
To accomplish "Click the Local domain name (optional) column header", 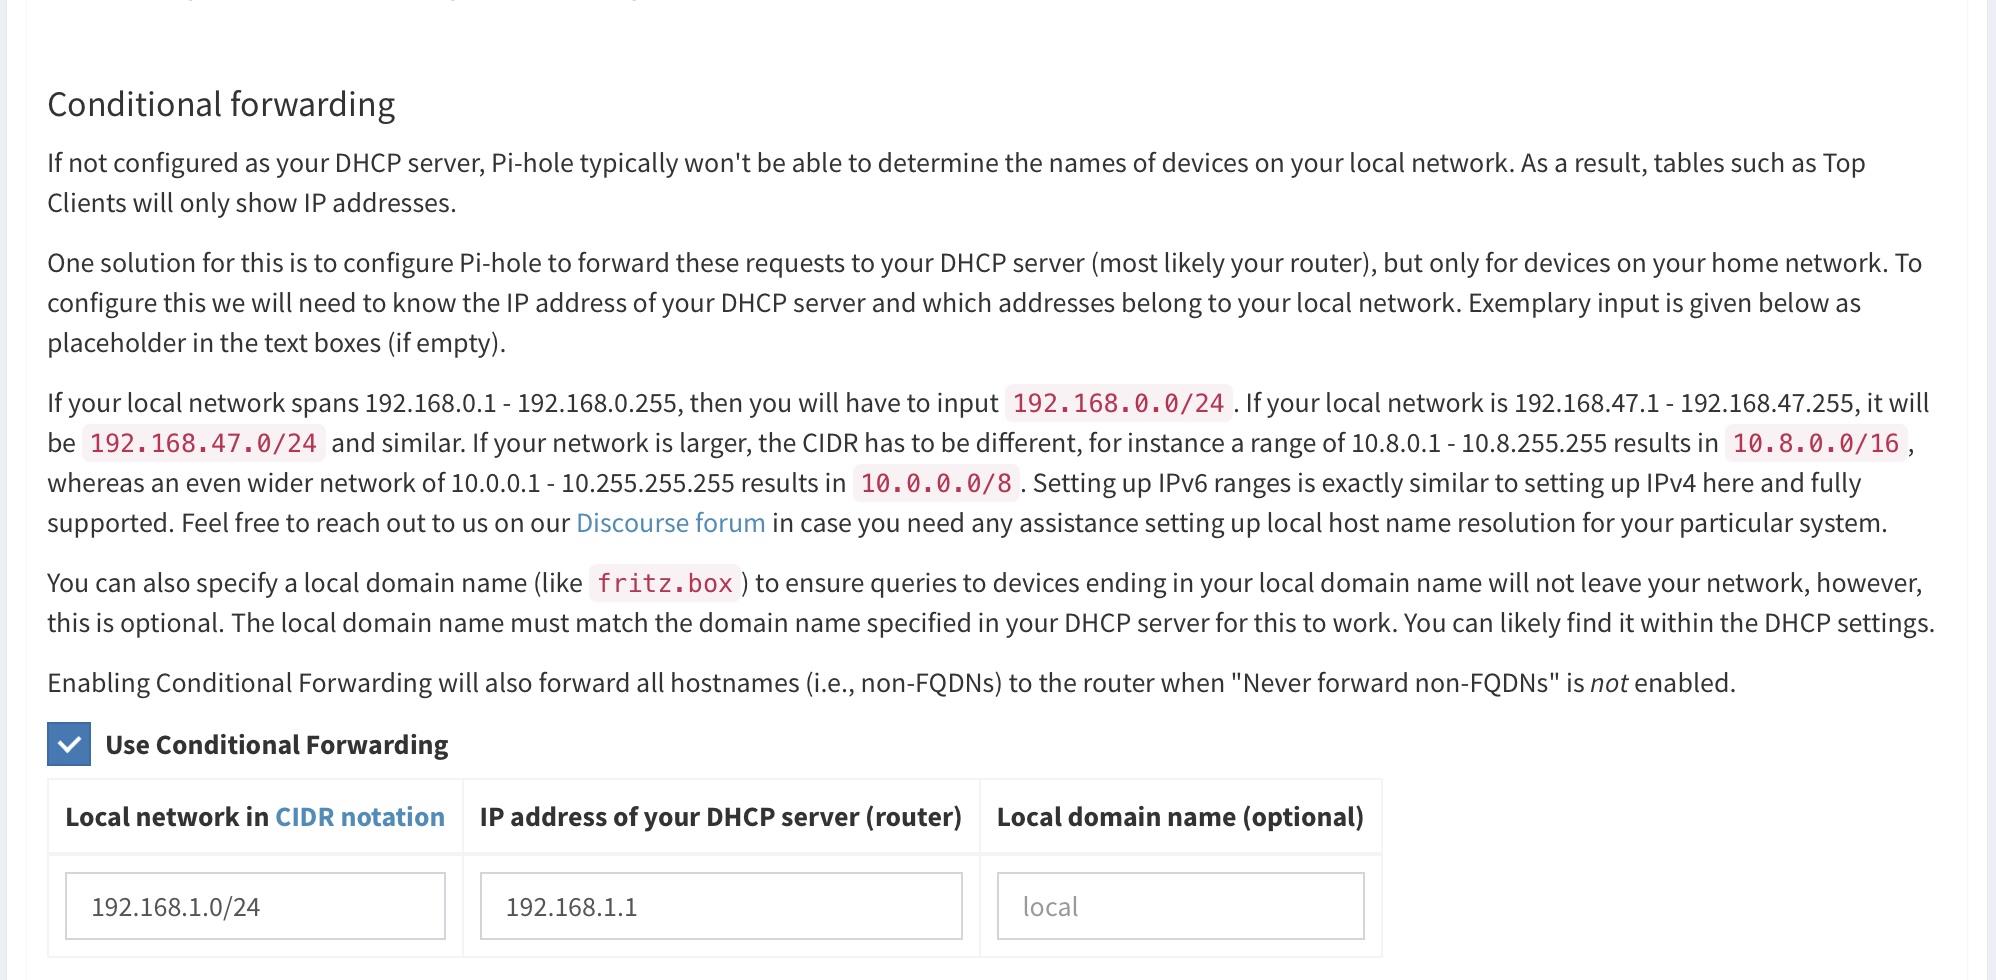I will click(1180, 817).
